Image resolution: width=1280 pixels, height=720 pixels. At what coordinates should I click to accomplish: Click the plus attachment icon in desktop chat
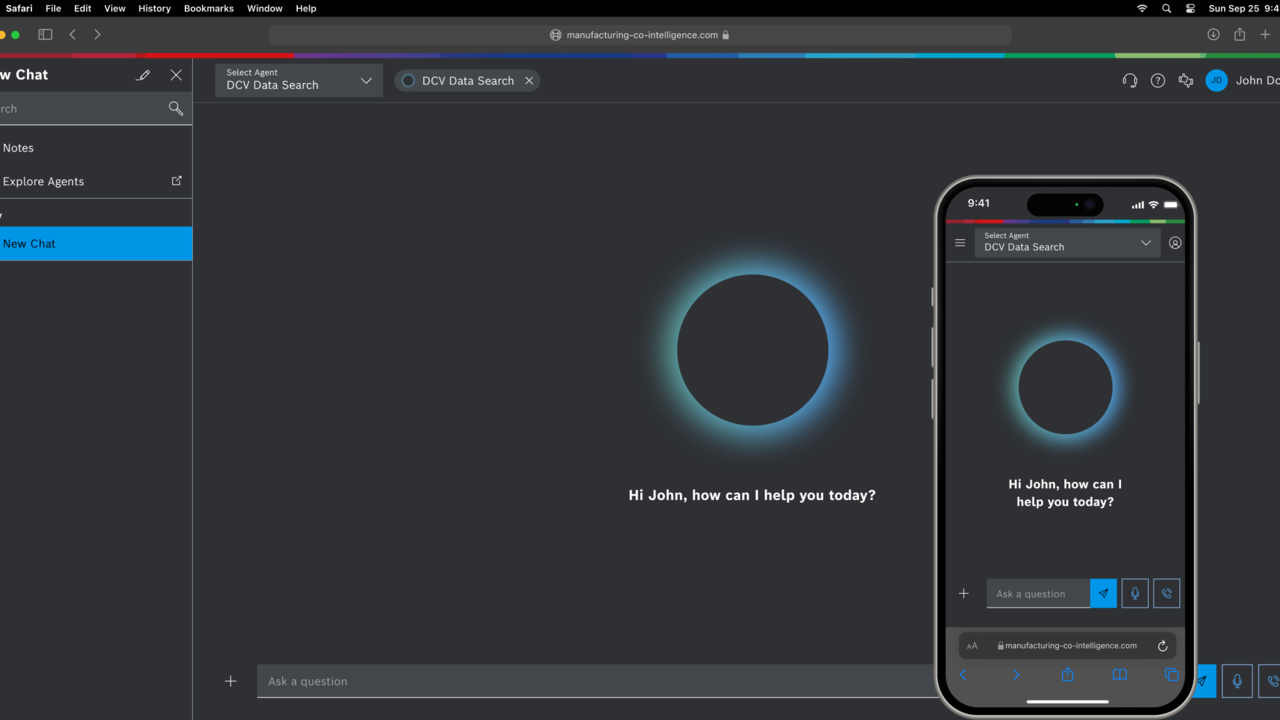[231, 681]
